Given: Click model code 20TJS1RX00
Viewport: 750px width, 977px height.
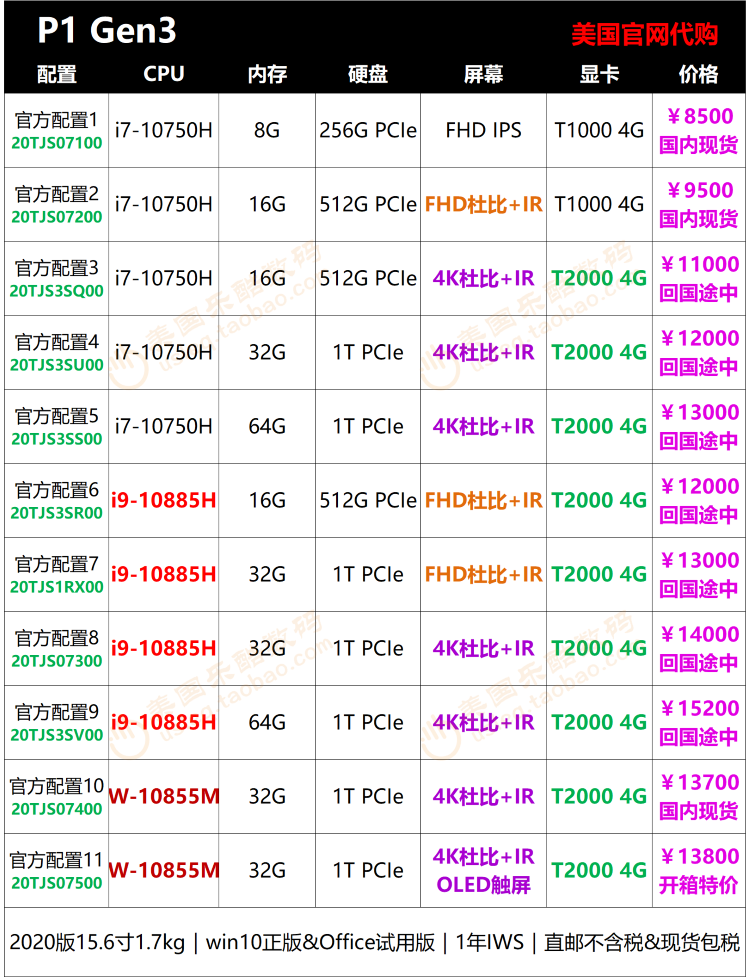Looking at the screenshot, I should coord(57,587).
